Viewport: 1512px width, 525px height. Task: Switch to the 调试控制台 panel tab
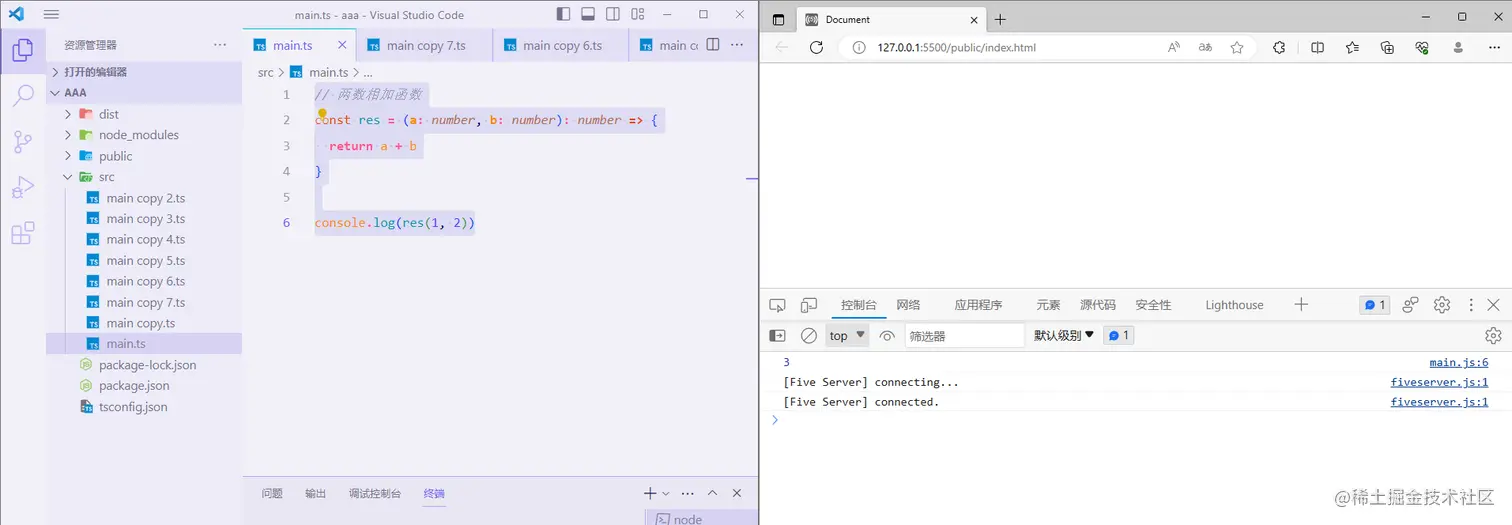tap(375, 493)
